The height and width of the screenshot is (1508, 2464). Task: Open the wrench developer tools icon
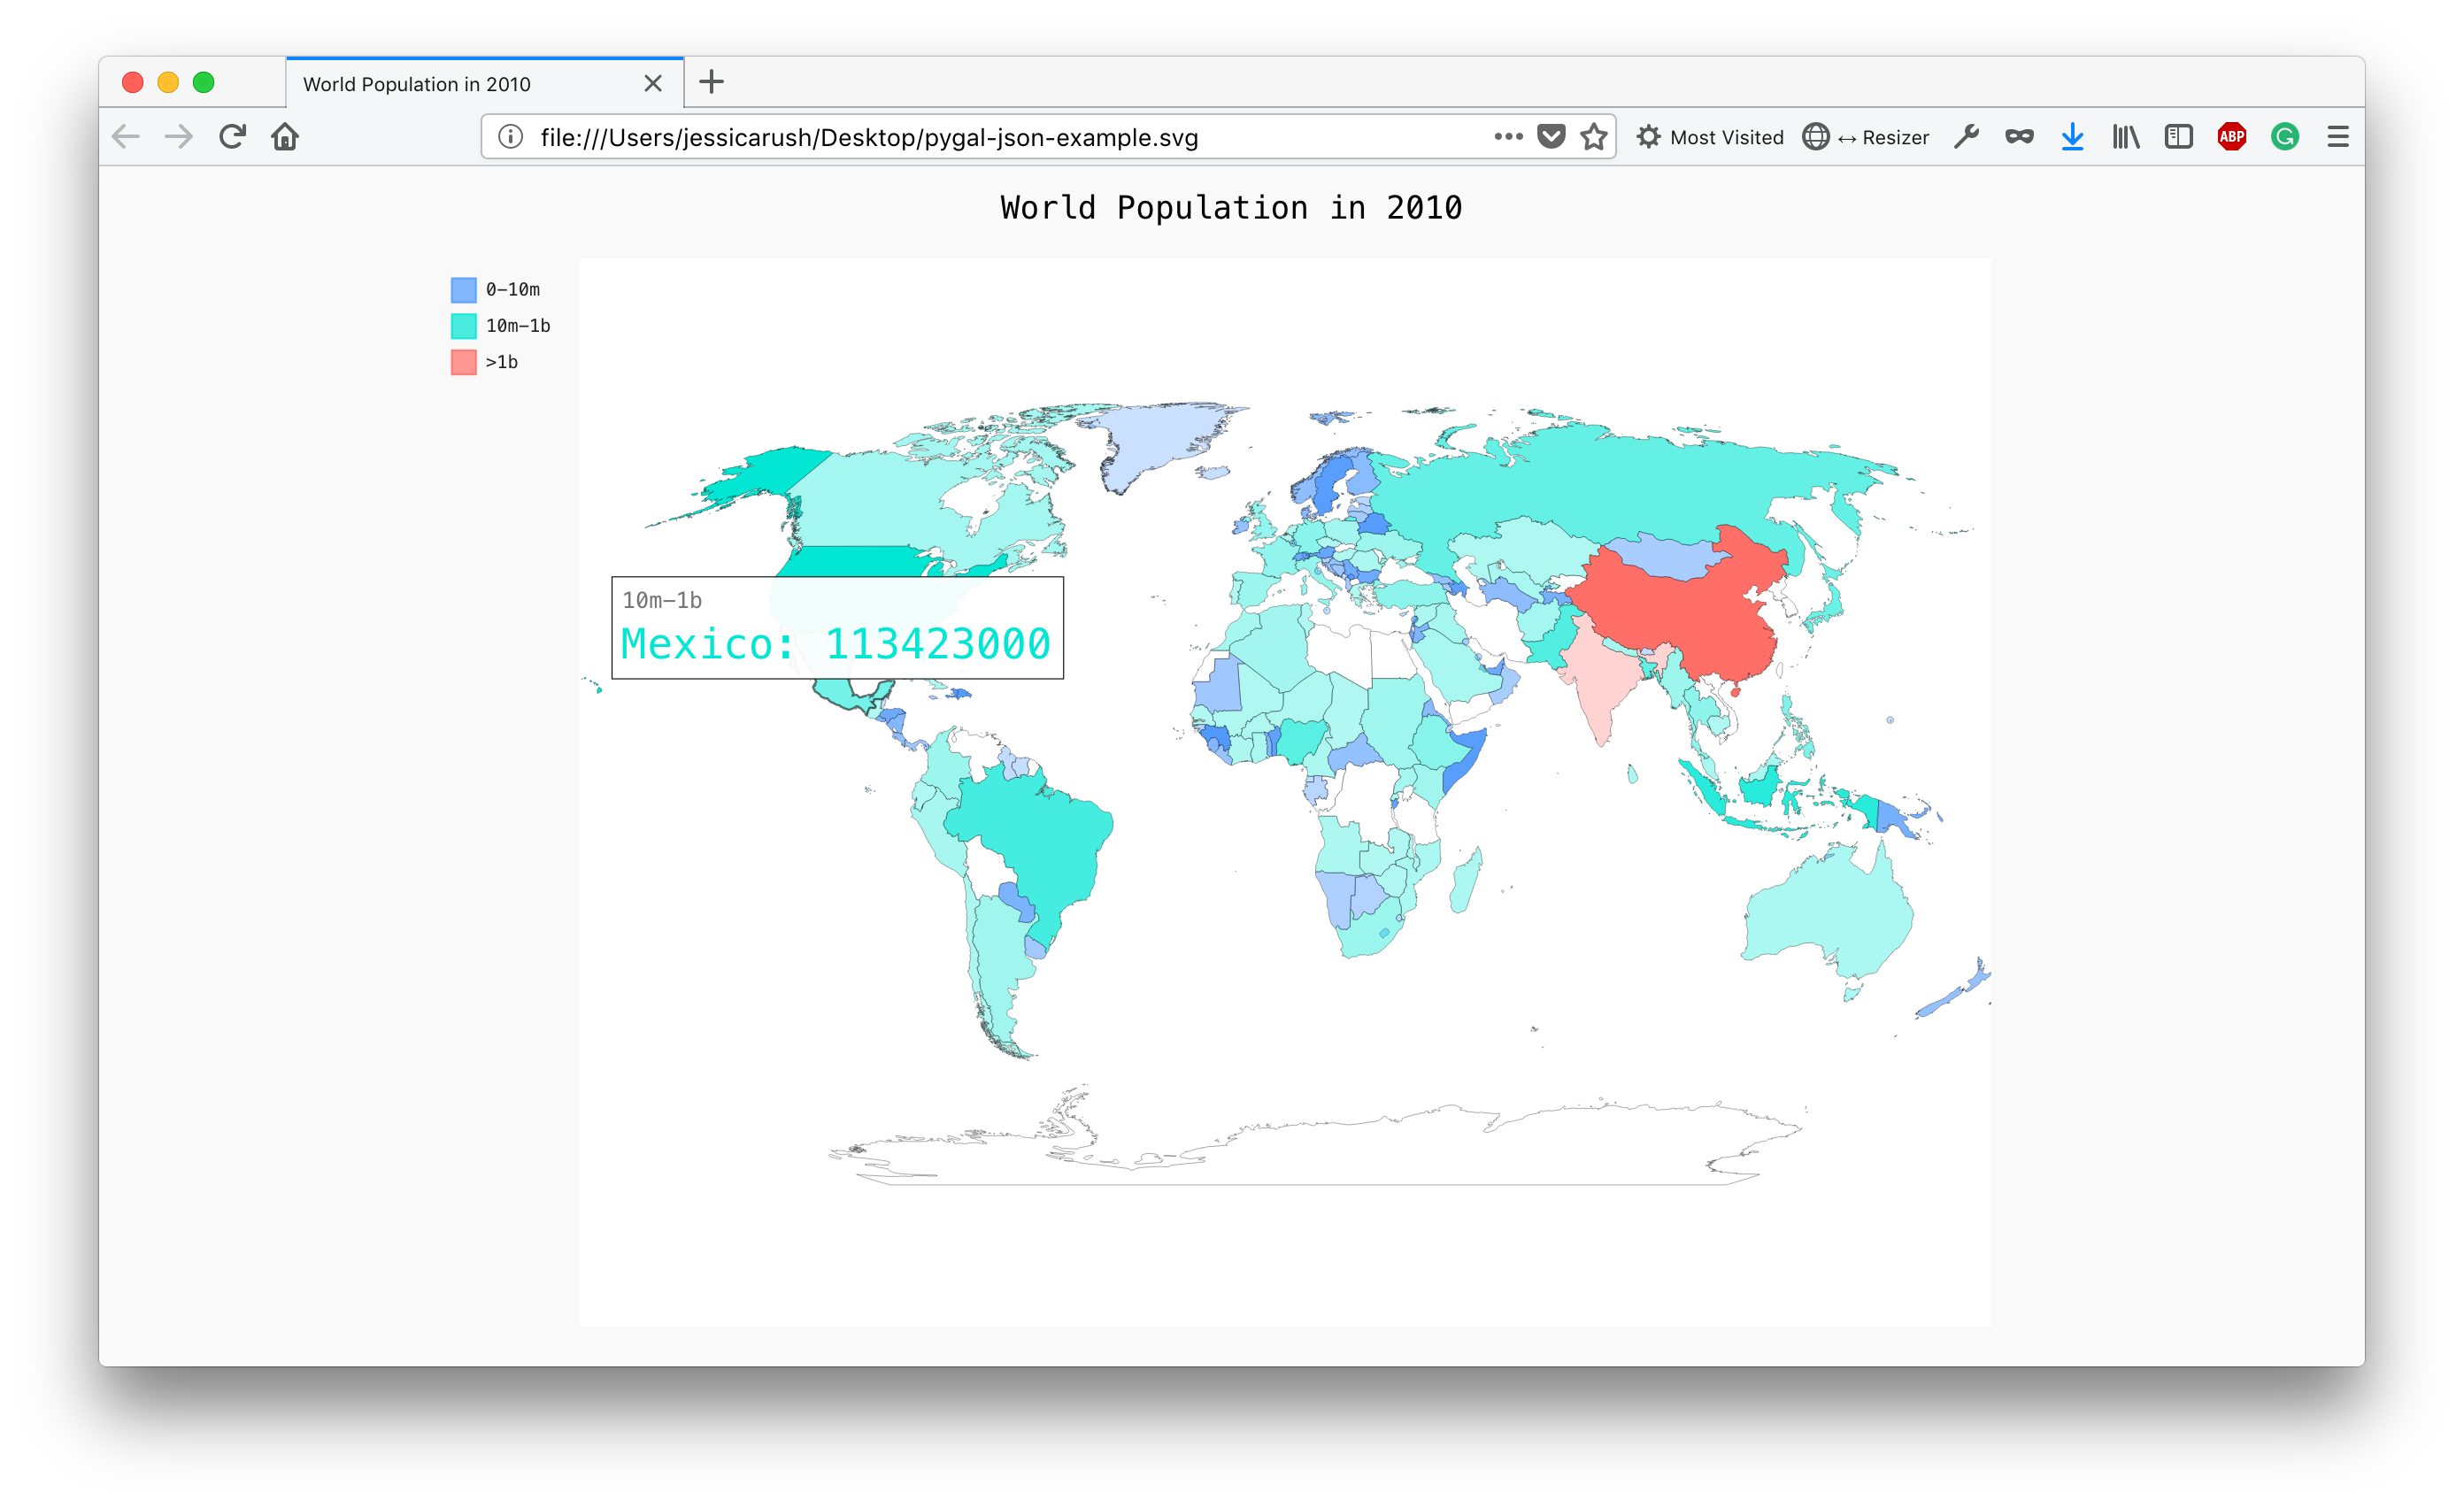(1966, 137)
